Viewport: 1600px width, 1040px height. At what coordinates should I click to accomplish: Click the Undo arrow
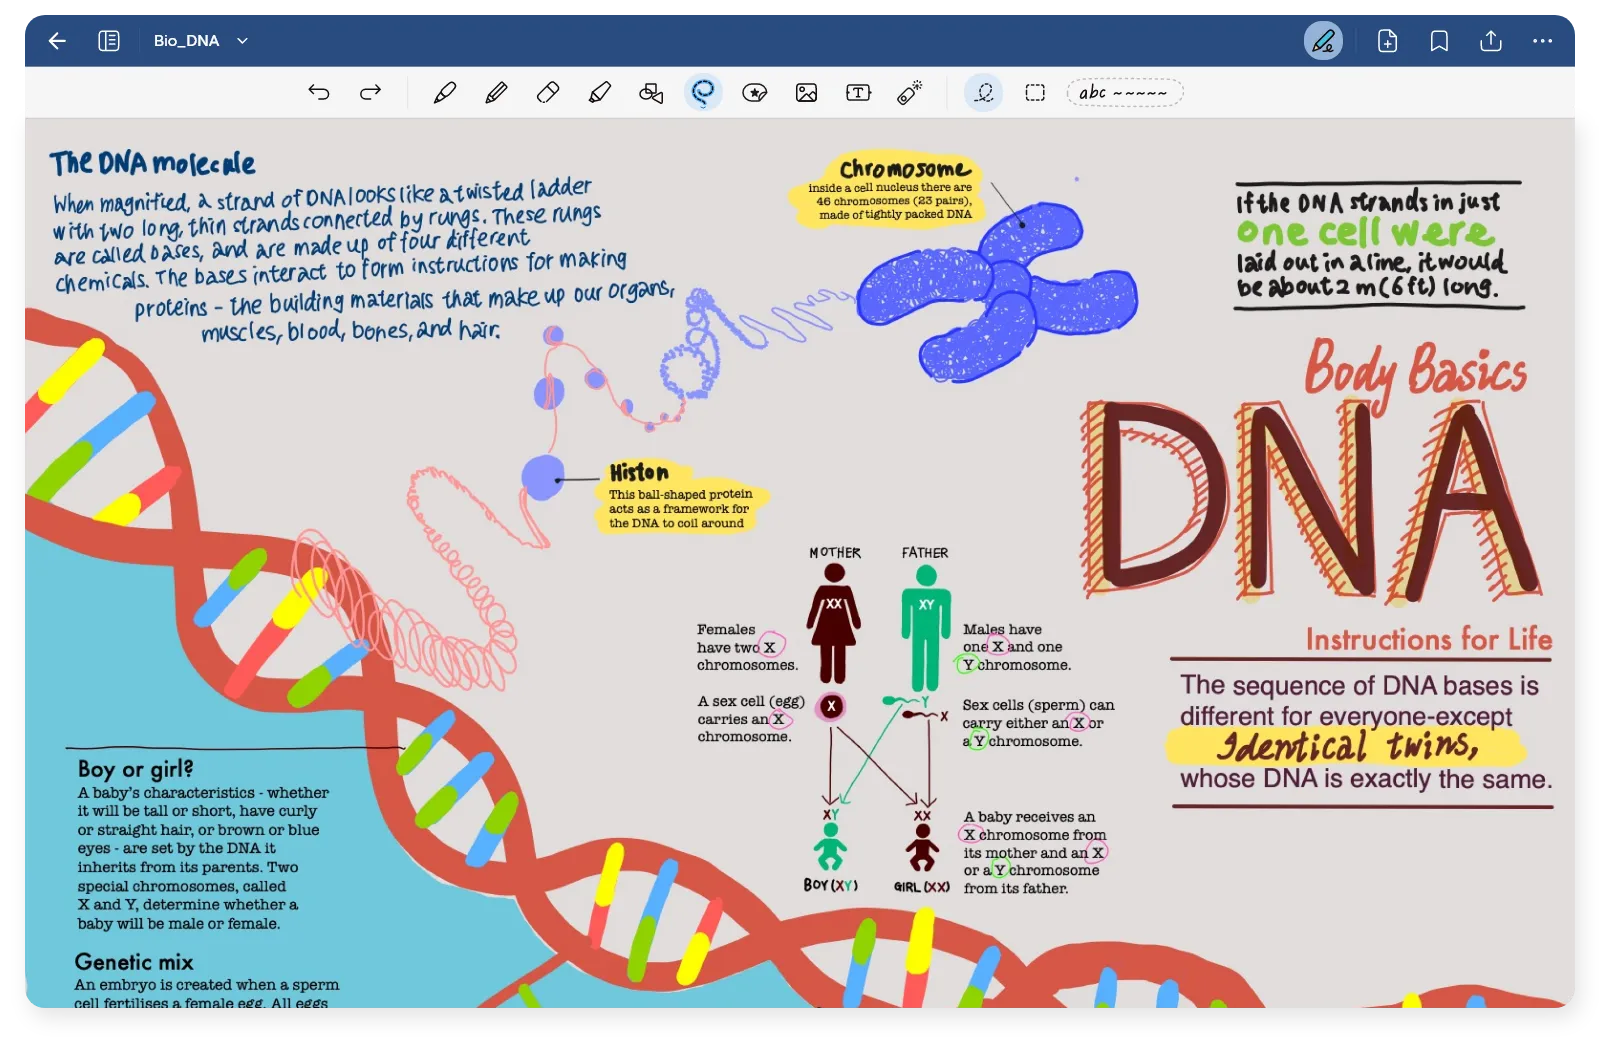pos(319,92)
